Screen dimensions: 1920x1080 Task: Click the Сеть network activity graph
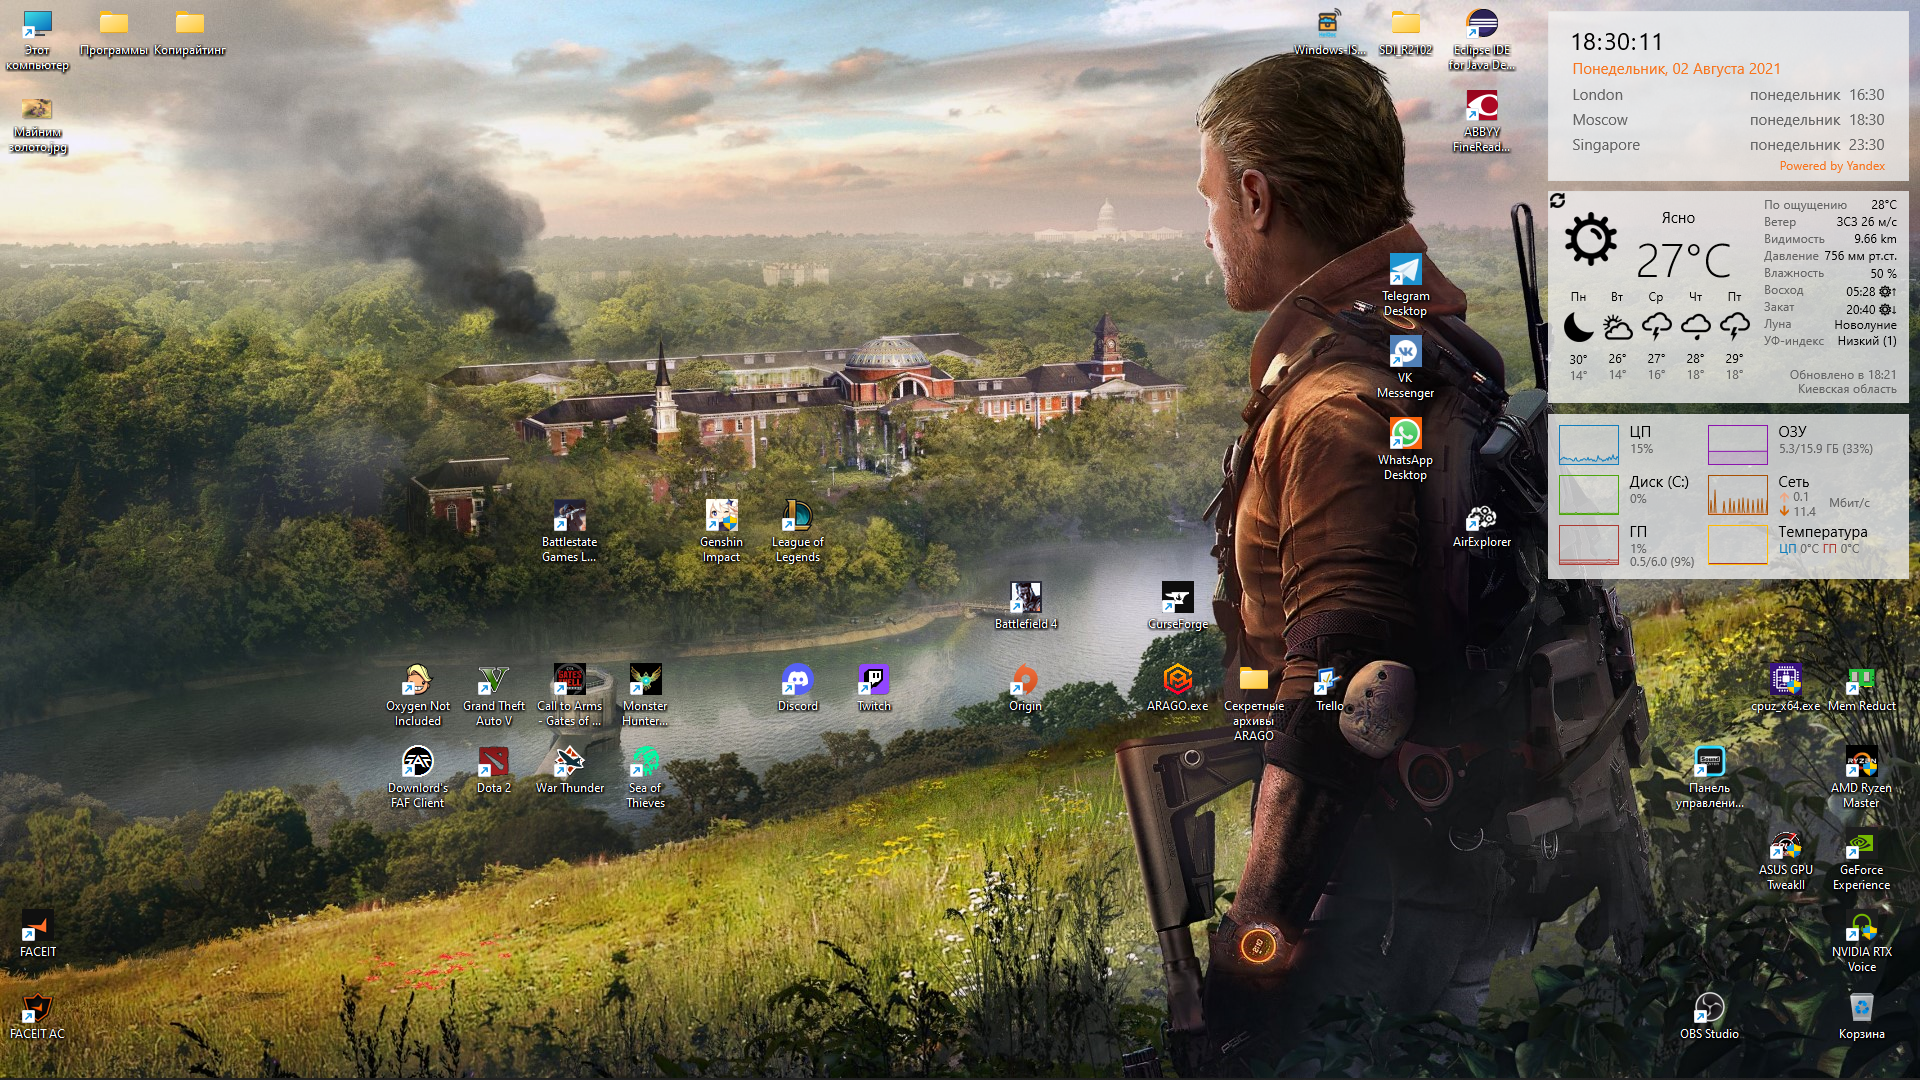[1737, 495]
